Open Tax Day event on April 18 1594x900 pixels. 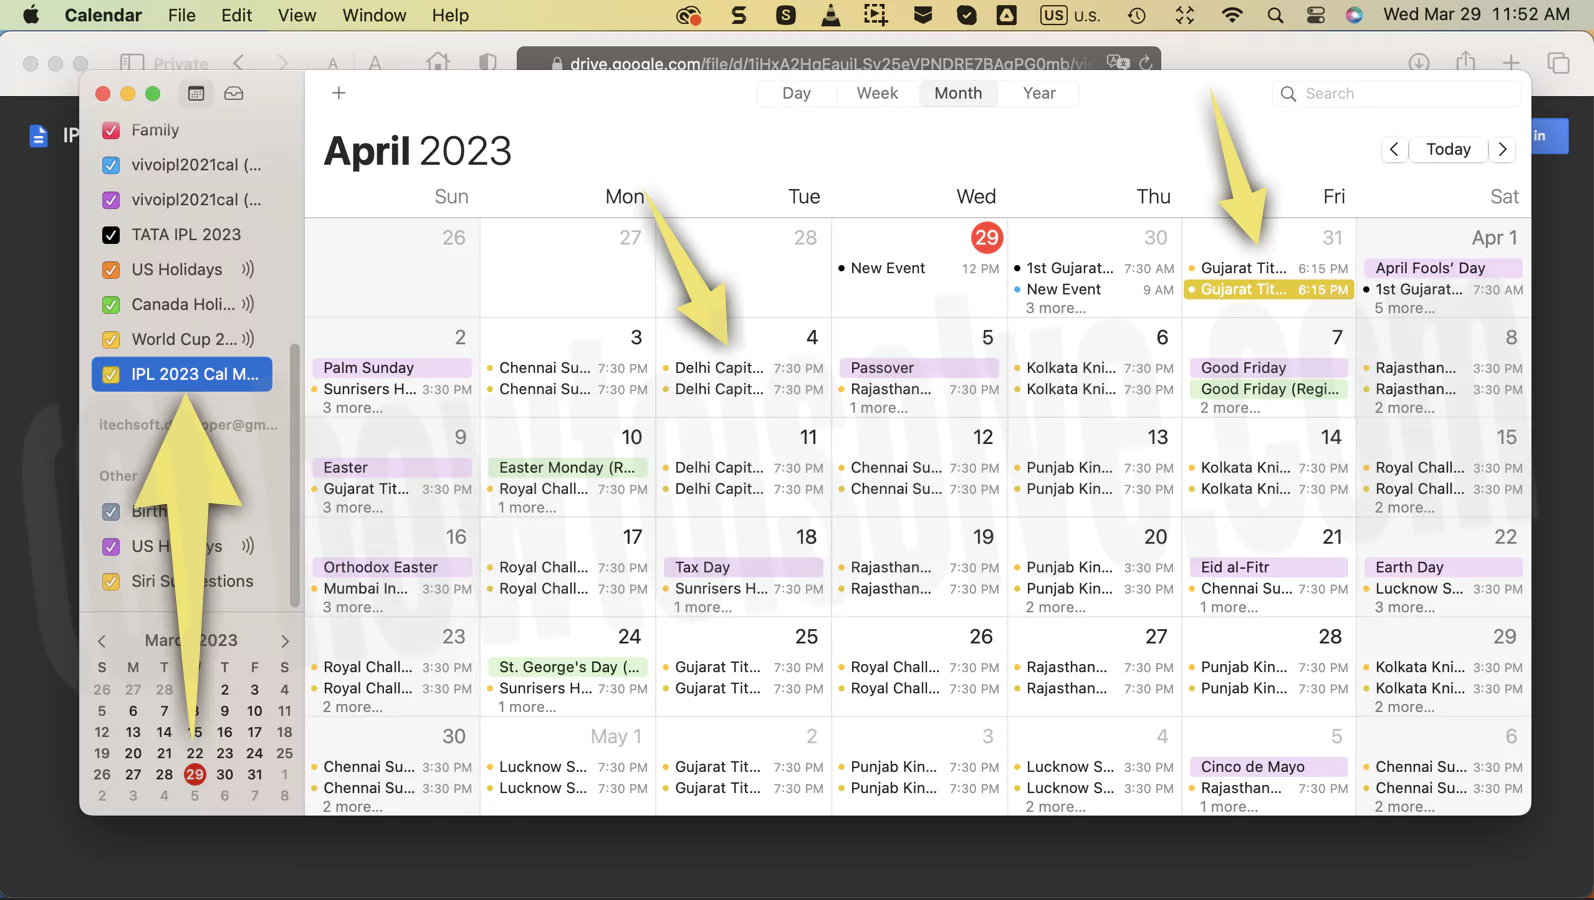pos(743,567)
